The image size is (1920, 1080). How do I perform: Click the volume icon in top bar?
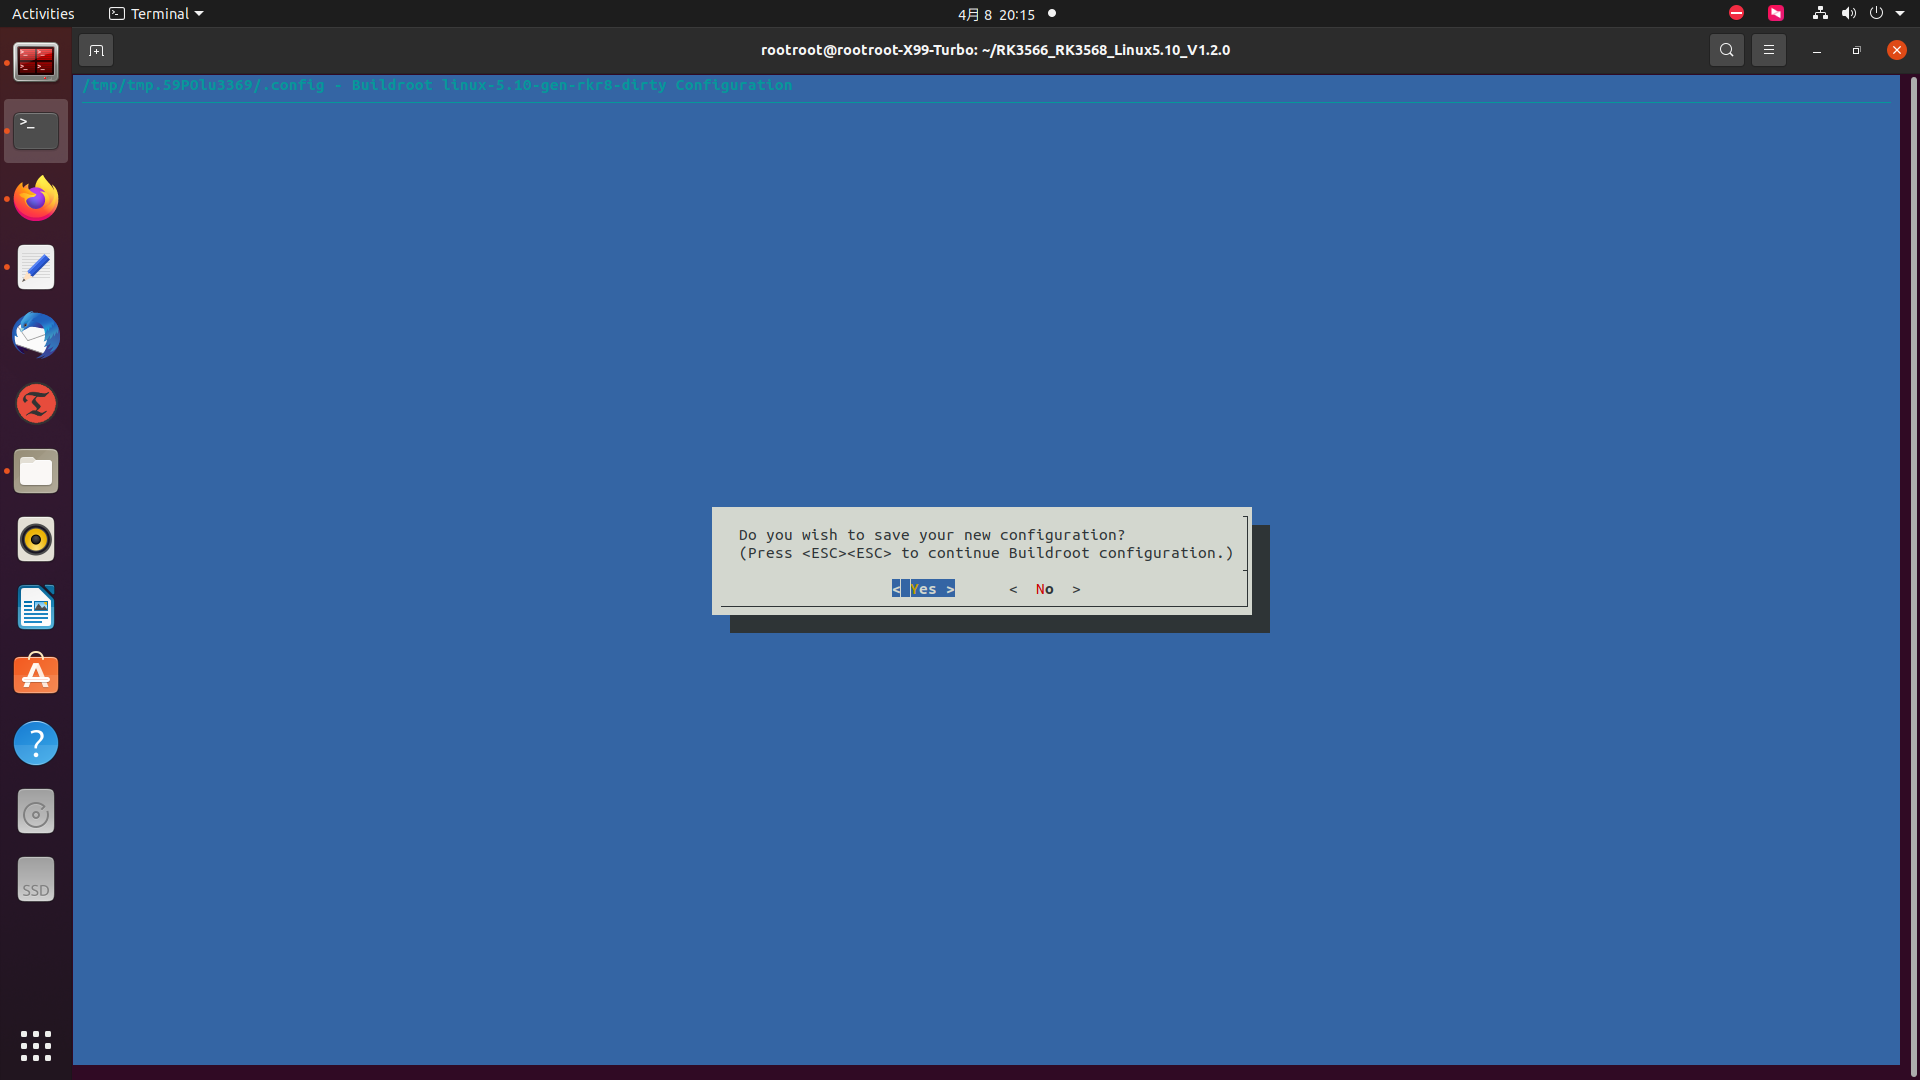(1848, 14)
